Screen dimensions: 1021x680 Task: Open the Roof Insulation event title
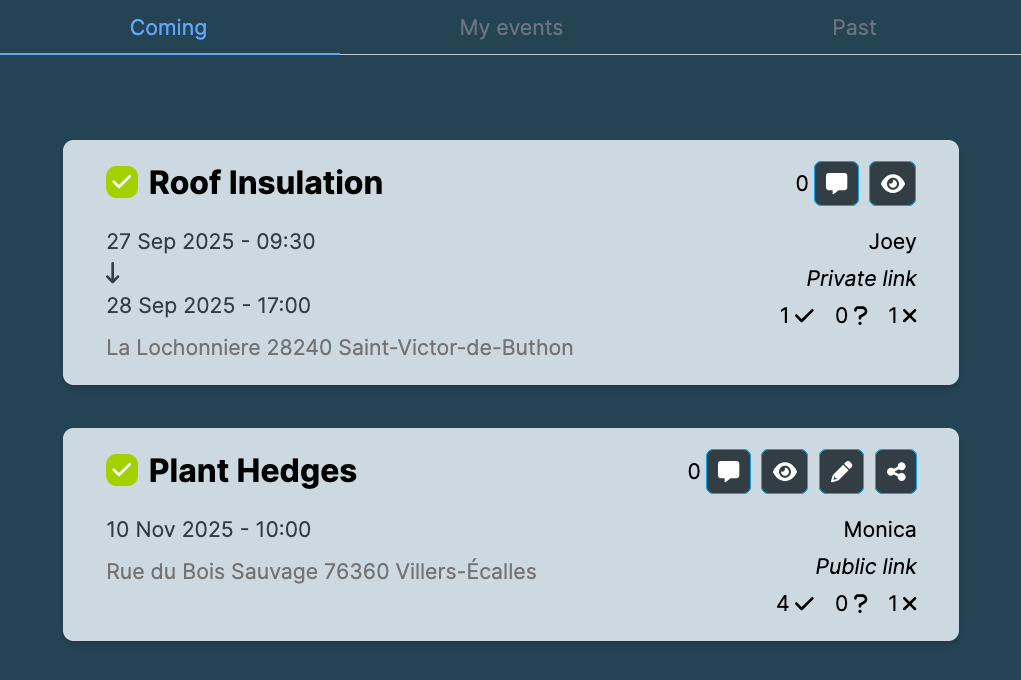coord(266,182)
